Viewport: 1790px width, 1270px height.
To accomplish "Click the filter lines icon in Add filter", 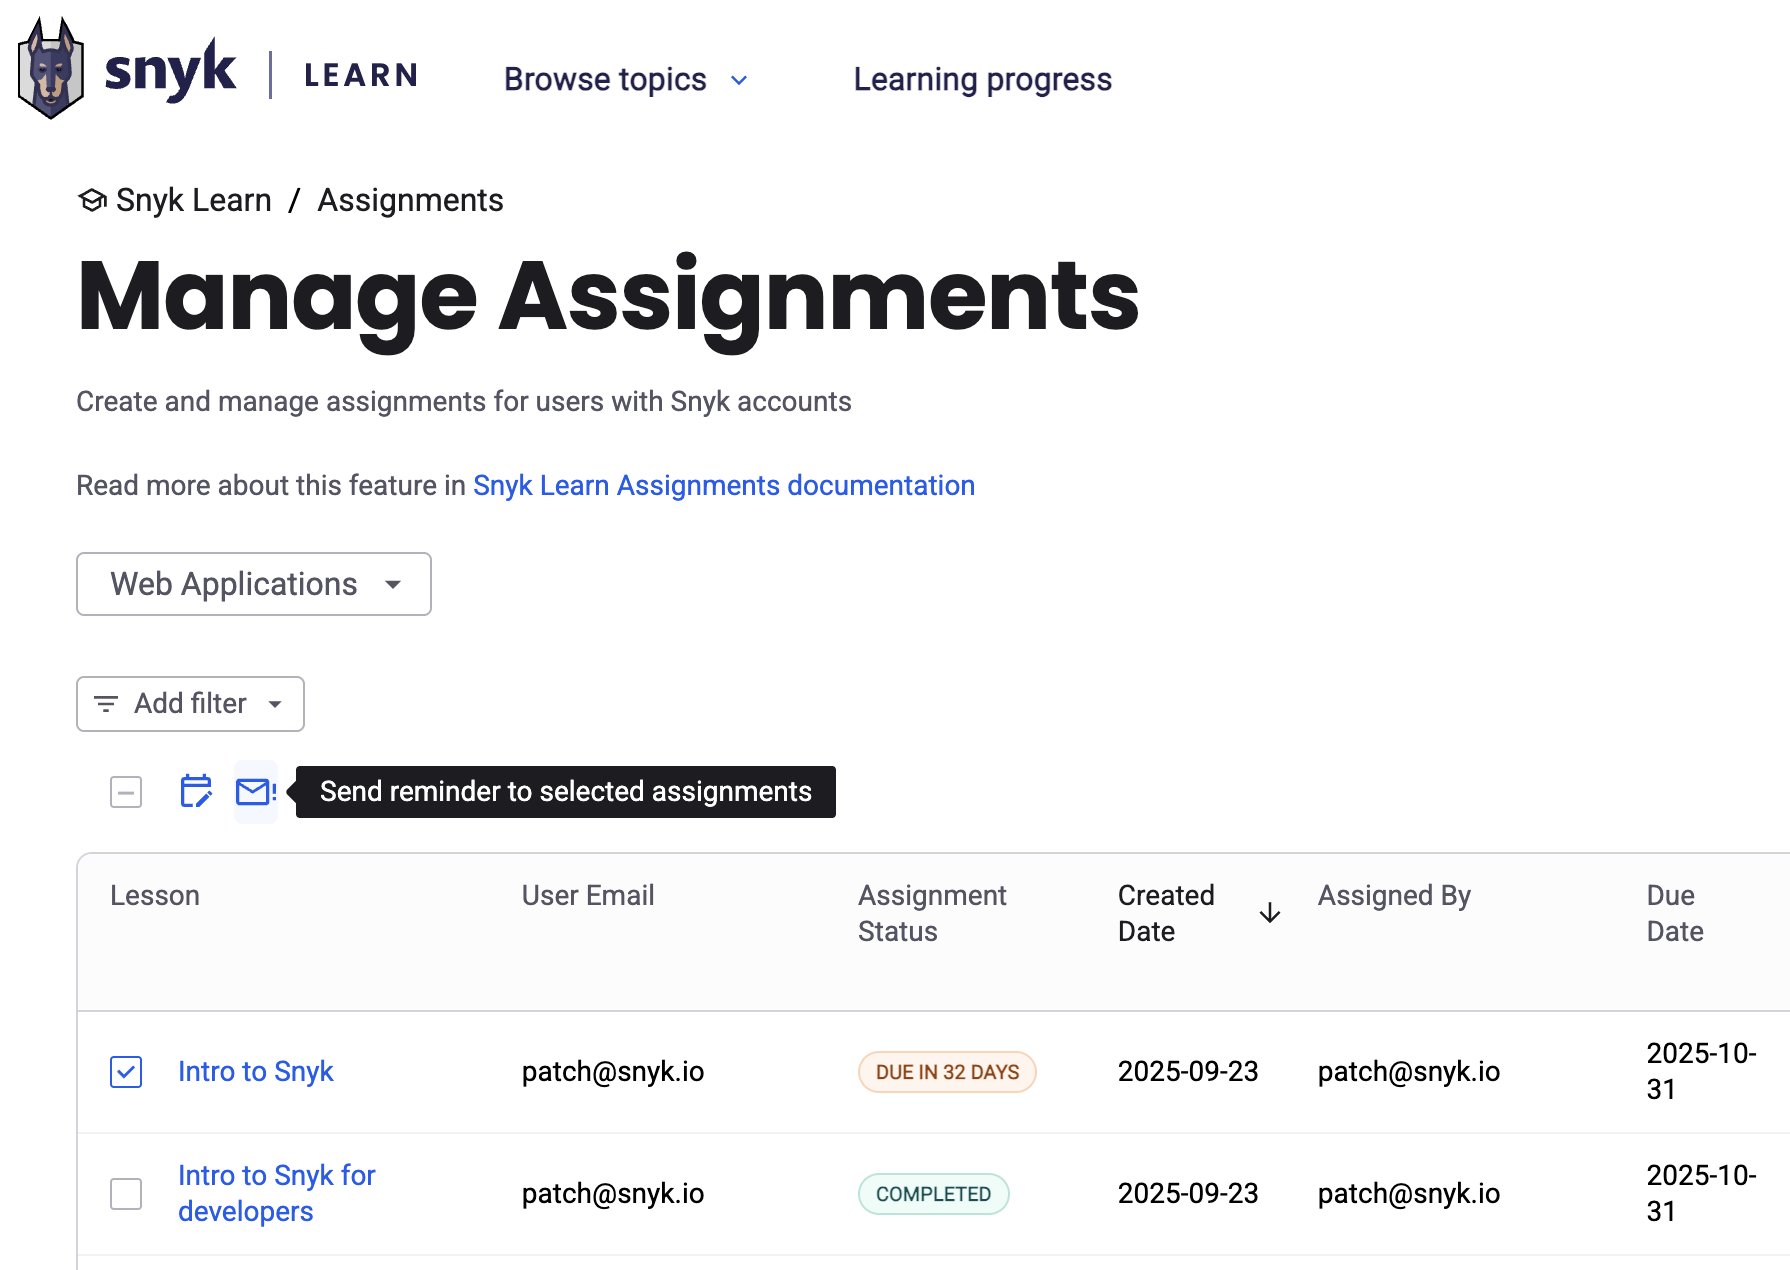I will point(106,704).
